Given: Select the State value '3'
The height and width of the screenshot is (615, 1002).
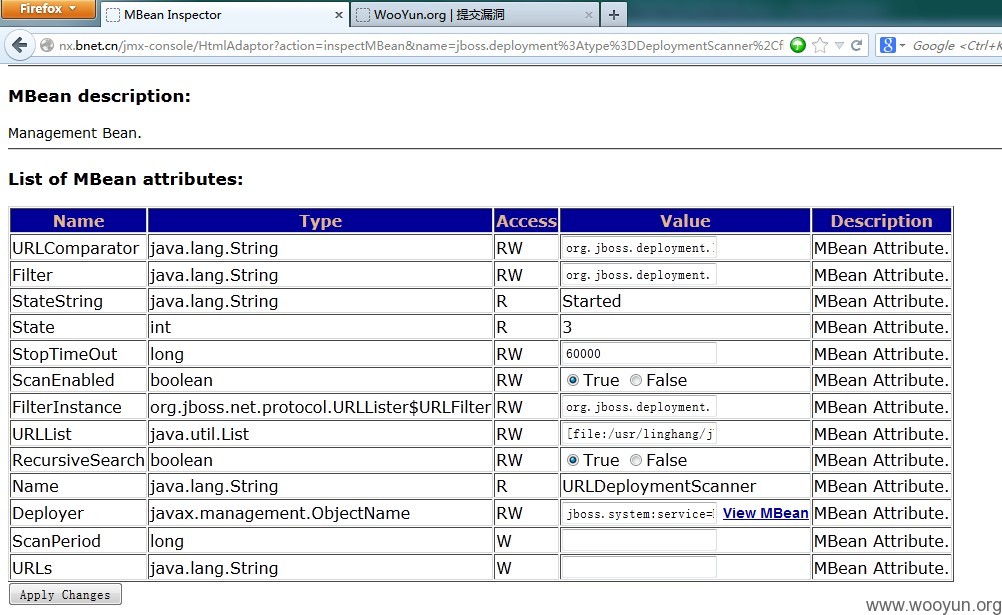Looking at the screenshot, I should coord(567,327).
